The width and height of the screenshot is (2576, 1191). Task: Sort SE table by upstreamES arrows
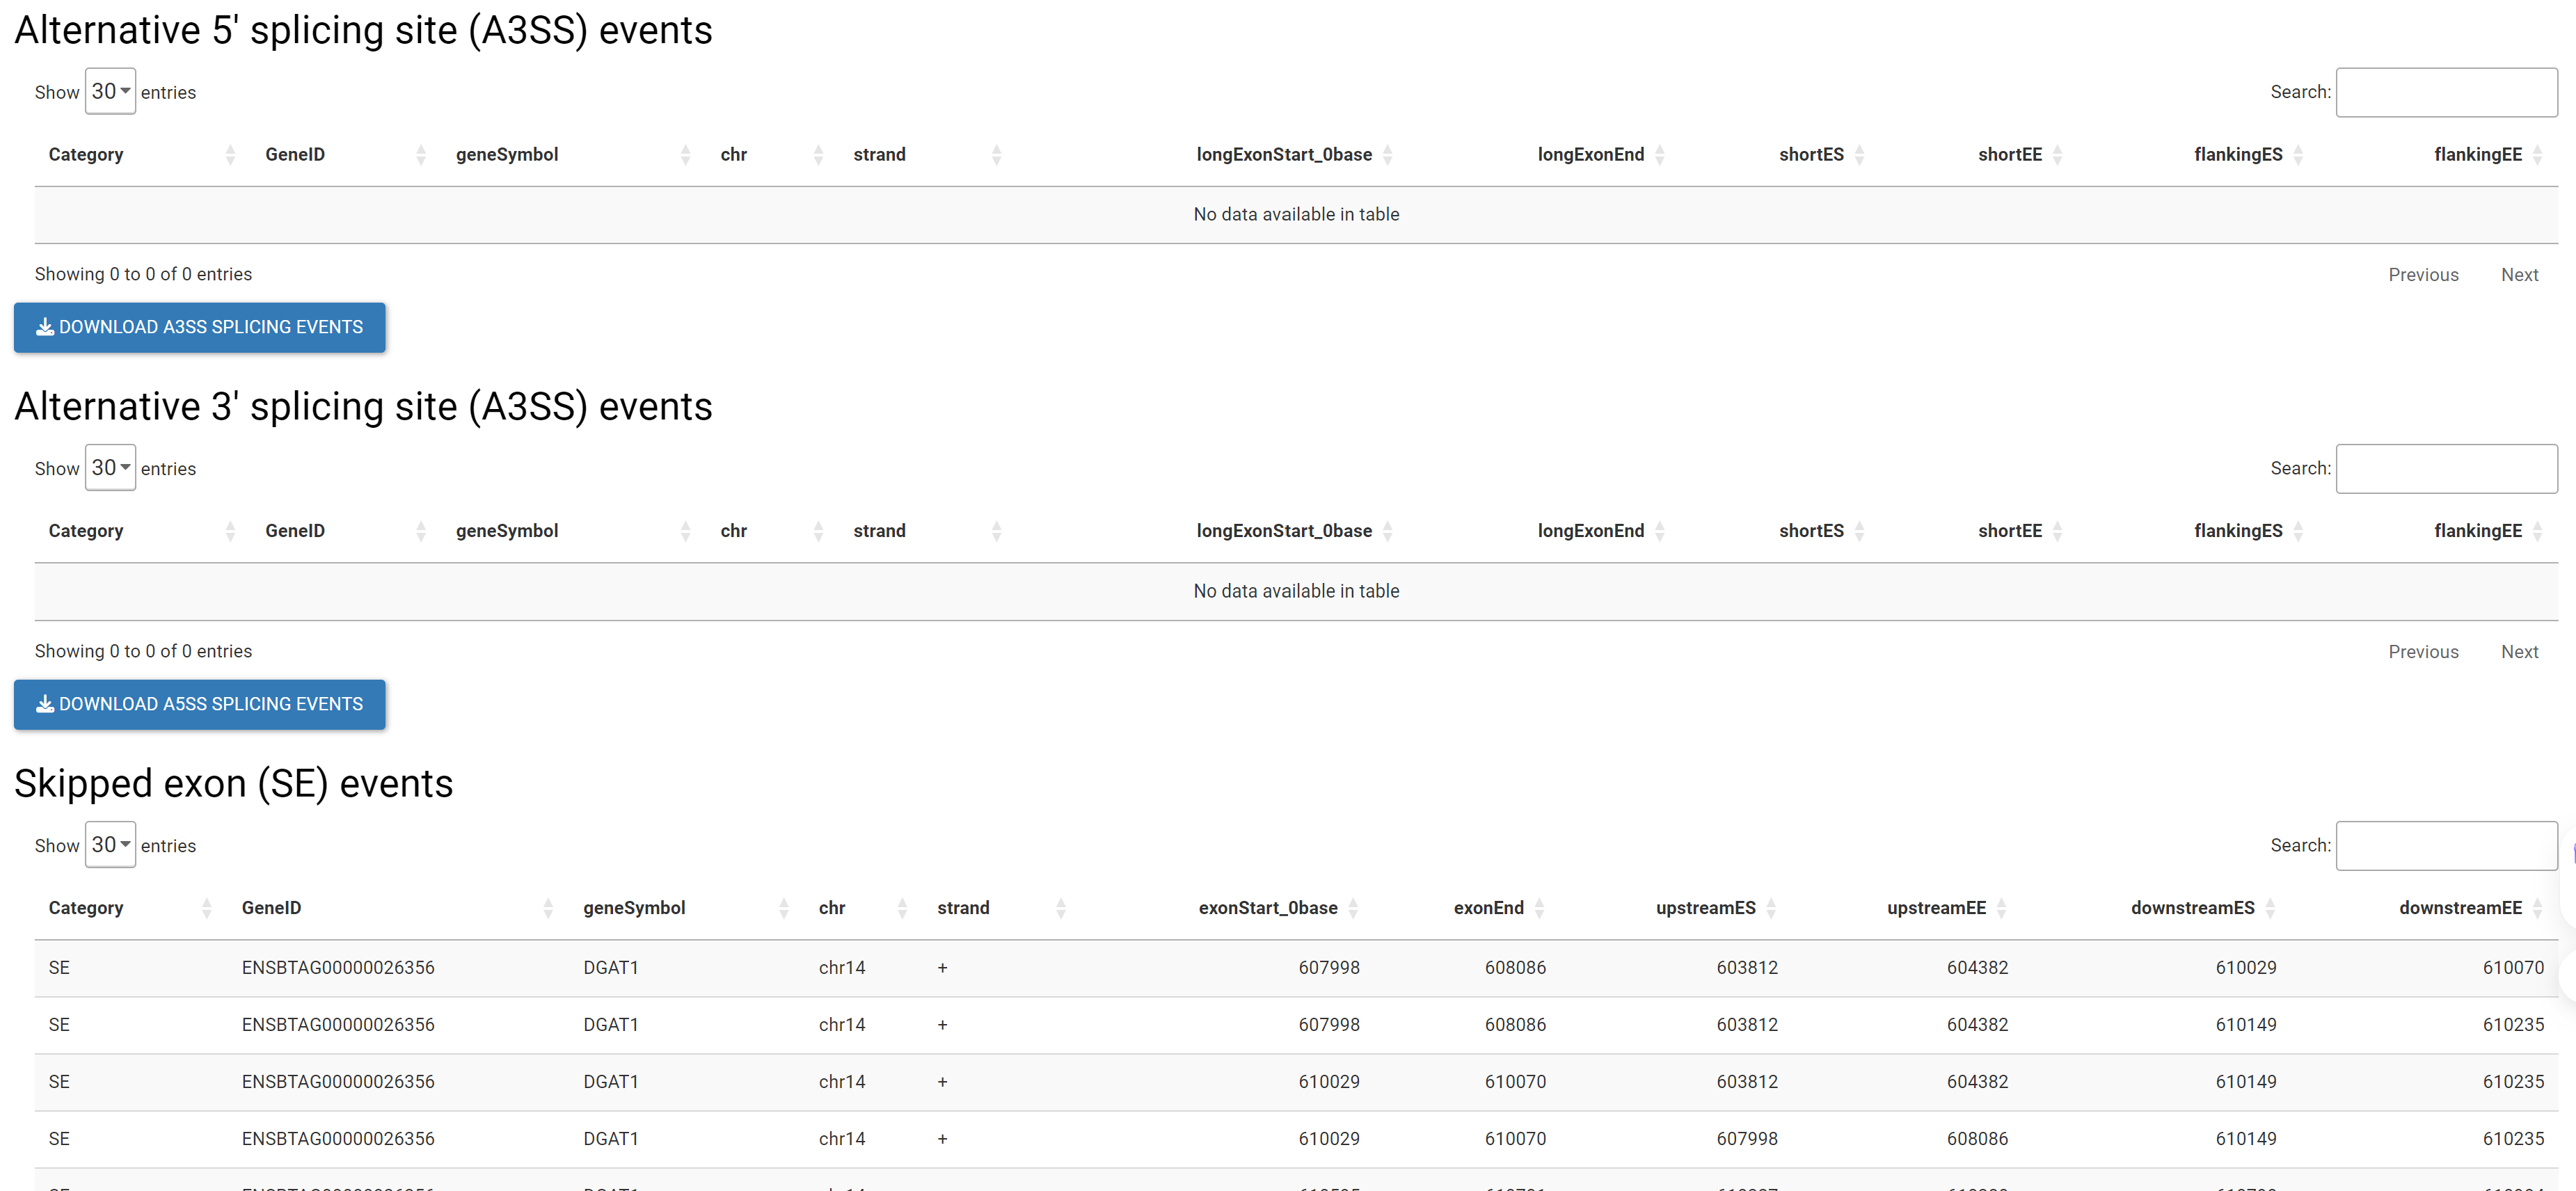pyautogui.click(x=1770, y=908)
